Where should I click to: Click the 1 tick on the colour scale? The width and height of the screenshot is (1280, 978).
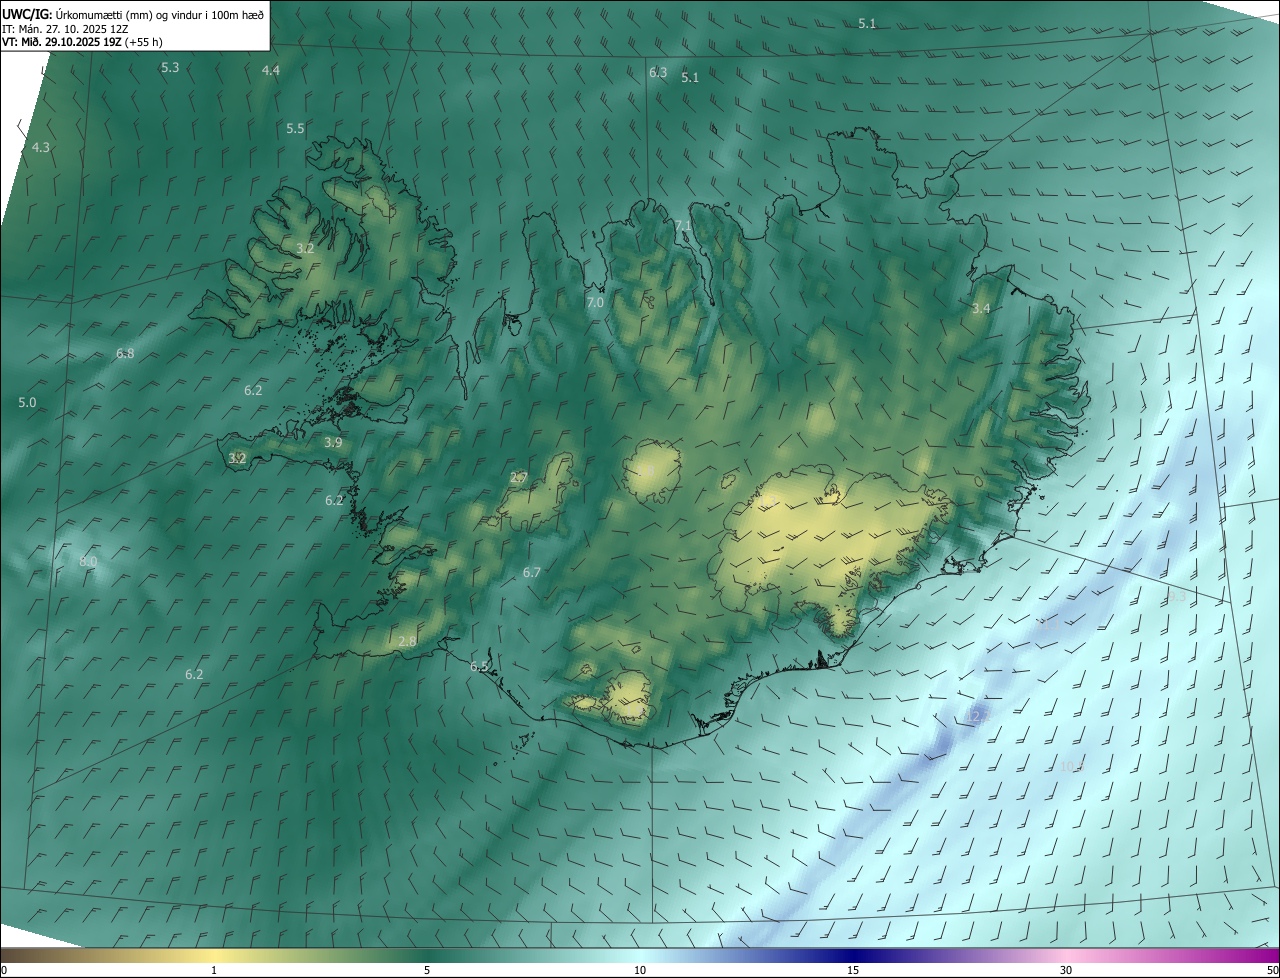(214, 970)
